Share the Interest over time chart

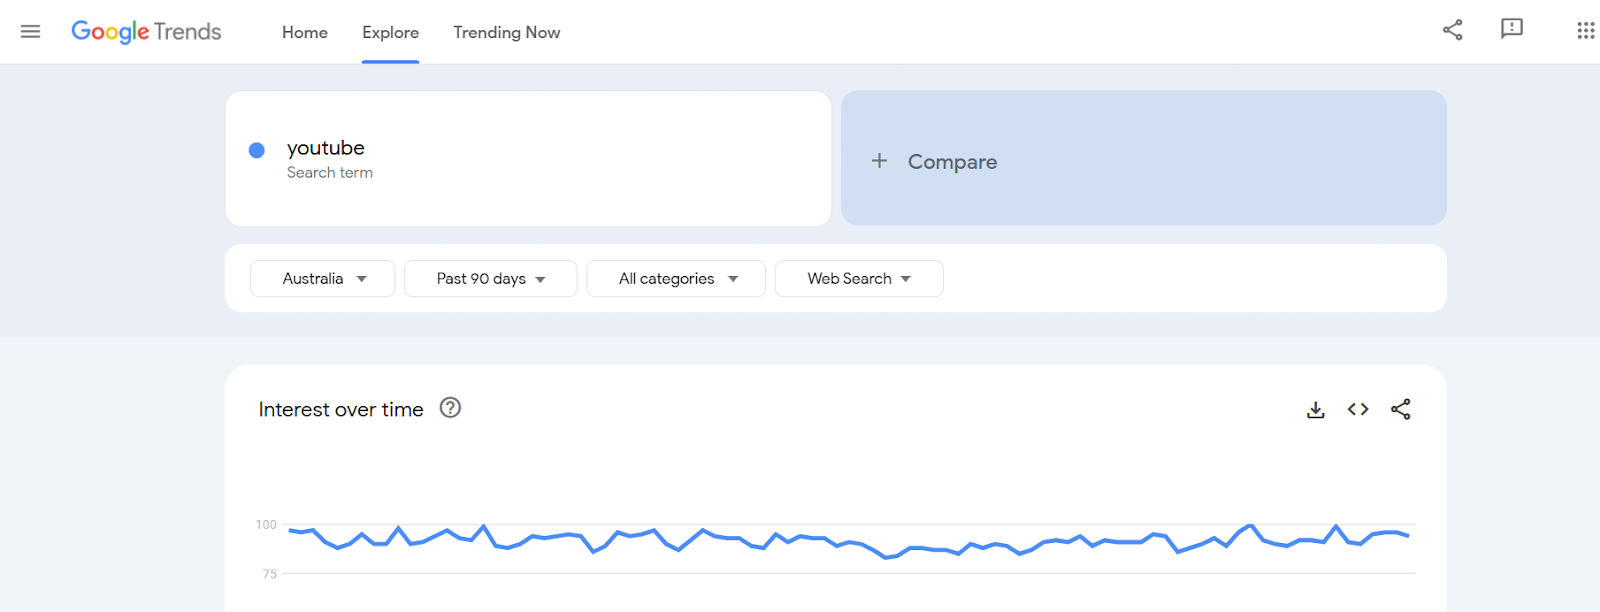click(1401, 409)
